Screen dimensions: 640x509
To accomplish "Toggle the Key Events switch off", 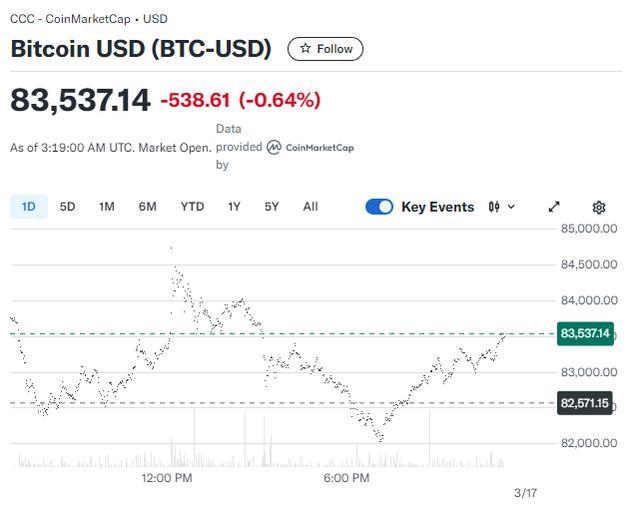I will tap(379, 207).
